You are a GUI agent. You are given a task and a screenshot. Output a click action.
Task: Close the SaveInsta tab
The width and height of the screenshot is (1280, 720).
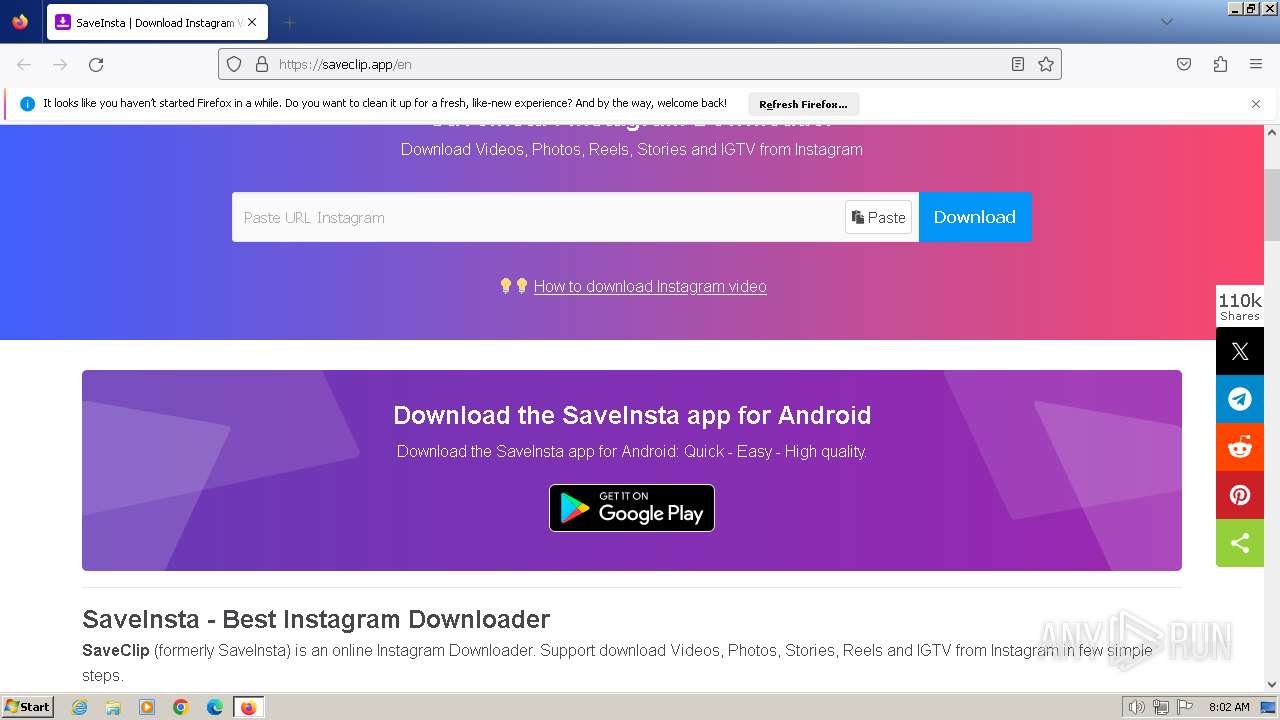pyautogui.click(x=251, y=22)
